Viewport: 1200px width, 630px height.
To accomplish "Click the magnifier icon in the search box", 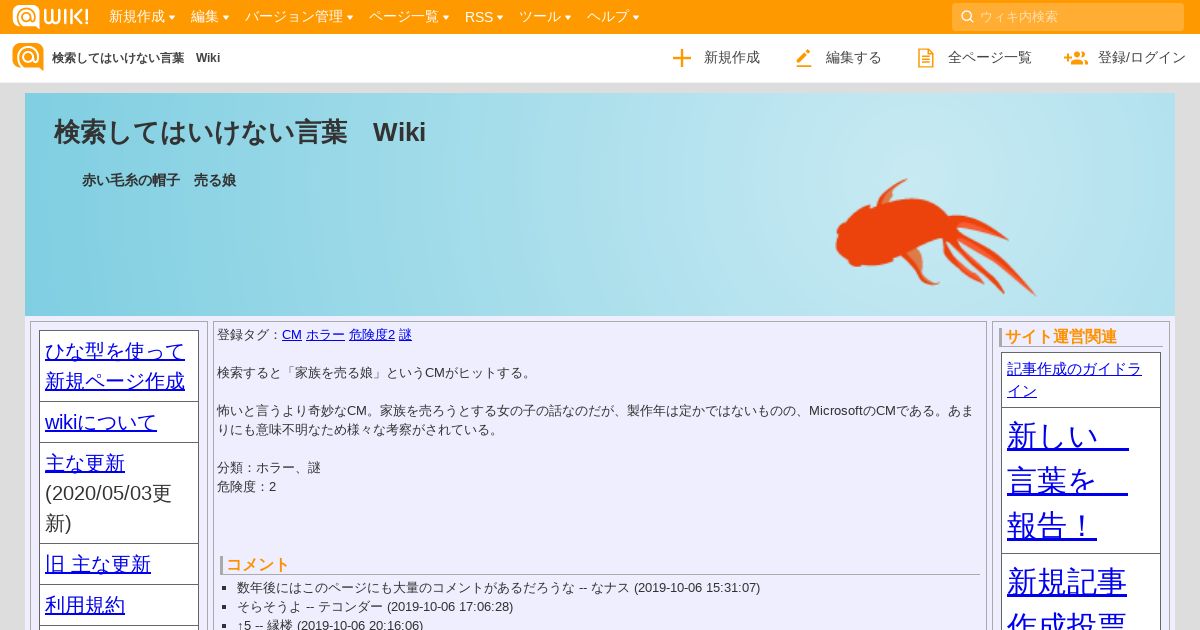I will click(967, 16).
